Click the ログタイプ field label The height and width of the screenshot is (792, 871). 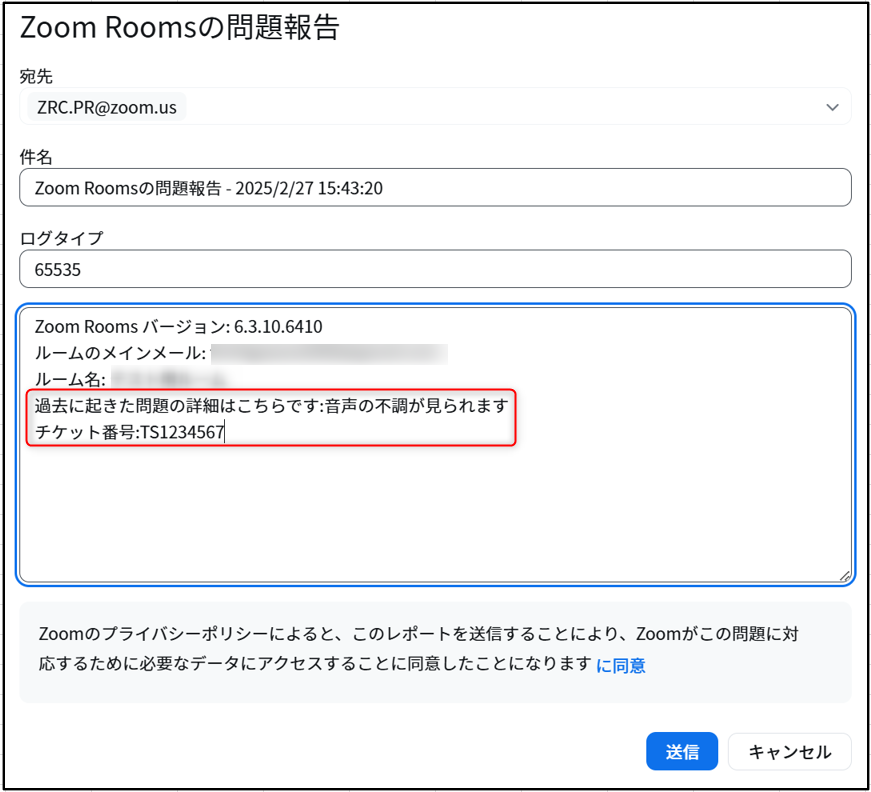point(62,238)
